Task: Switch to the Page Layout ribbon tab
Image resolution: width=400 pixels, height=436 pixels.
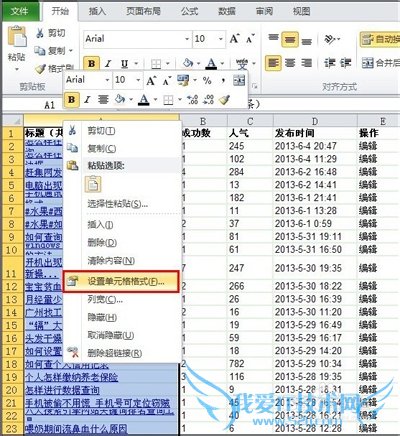Action: 143,11
